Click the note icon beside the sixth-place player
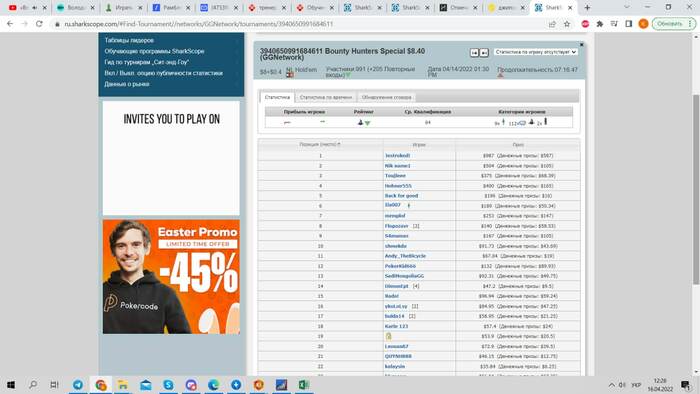 408,206
